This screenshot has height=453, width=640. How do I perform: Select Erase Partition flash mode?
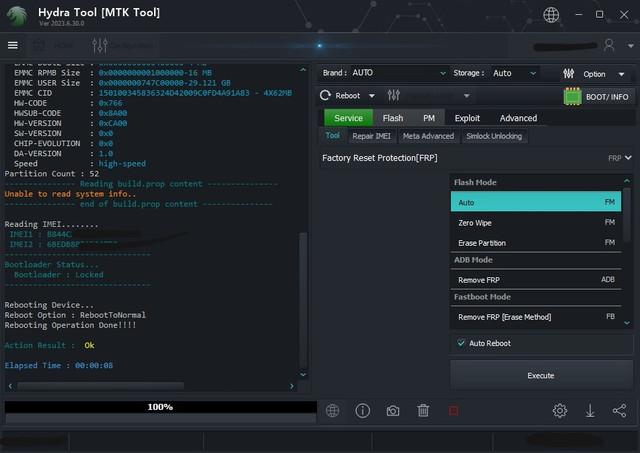coord(536,243)
